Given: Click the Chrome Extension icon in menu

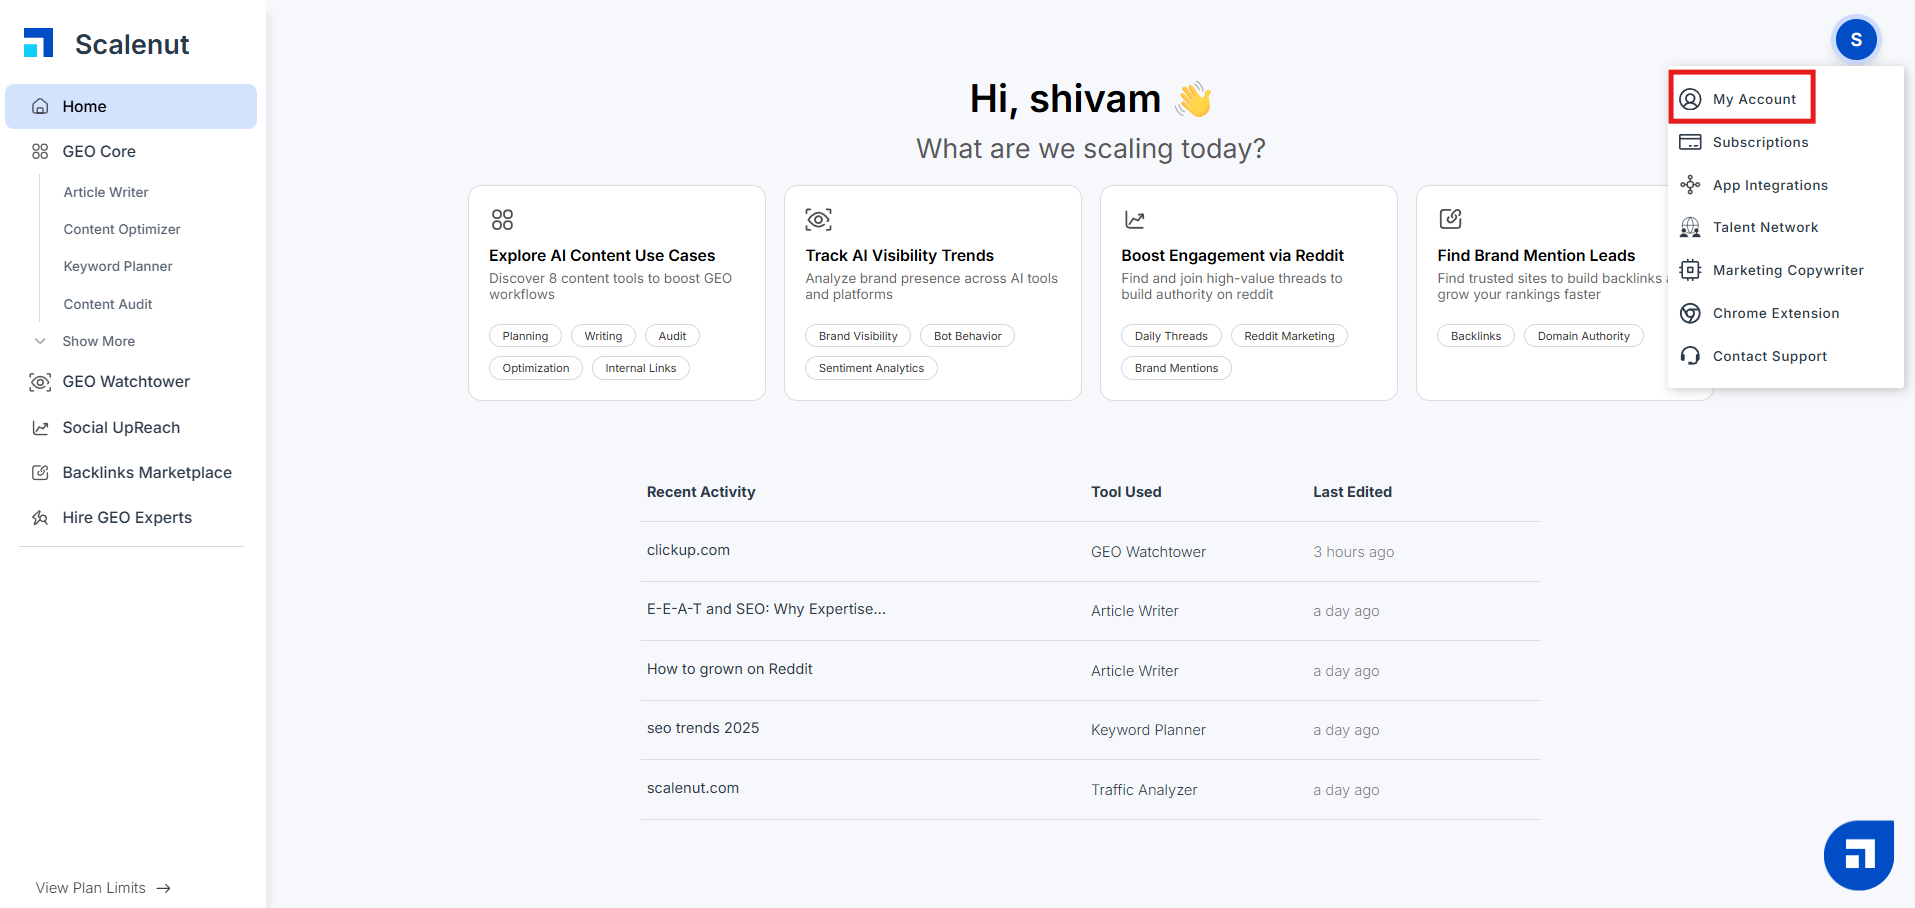Looking at the screenshot, I should [1690, 313].
